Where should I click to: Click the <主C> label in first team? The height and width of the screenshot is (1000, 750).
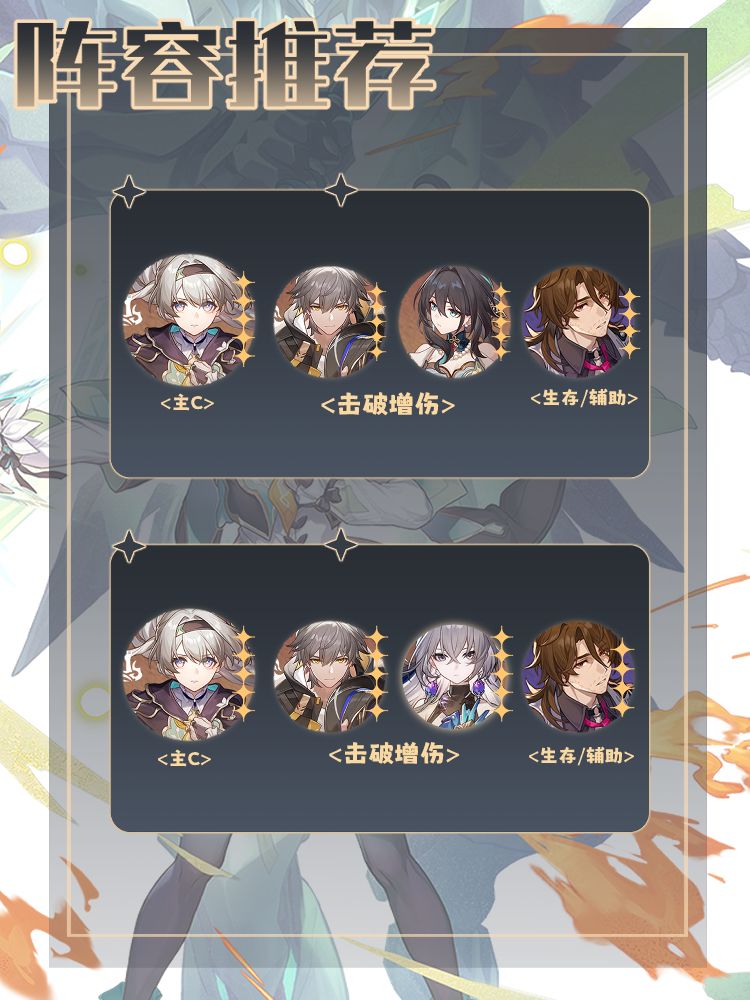click(x=186, y=404)
